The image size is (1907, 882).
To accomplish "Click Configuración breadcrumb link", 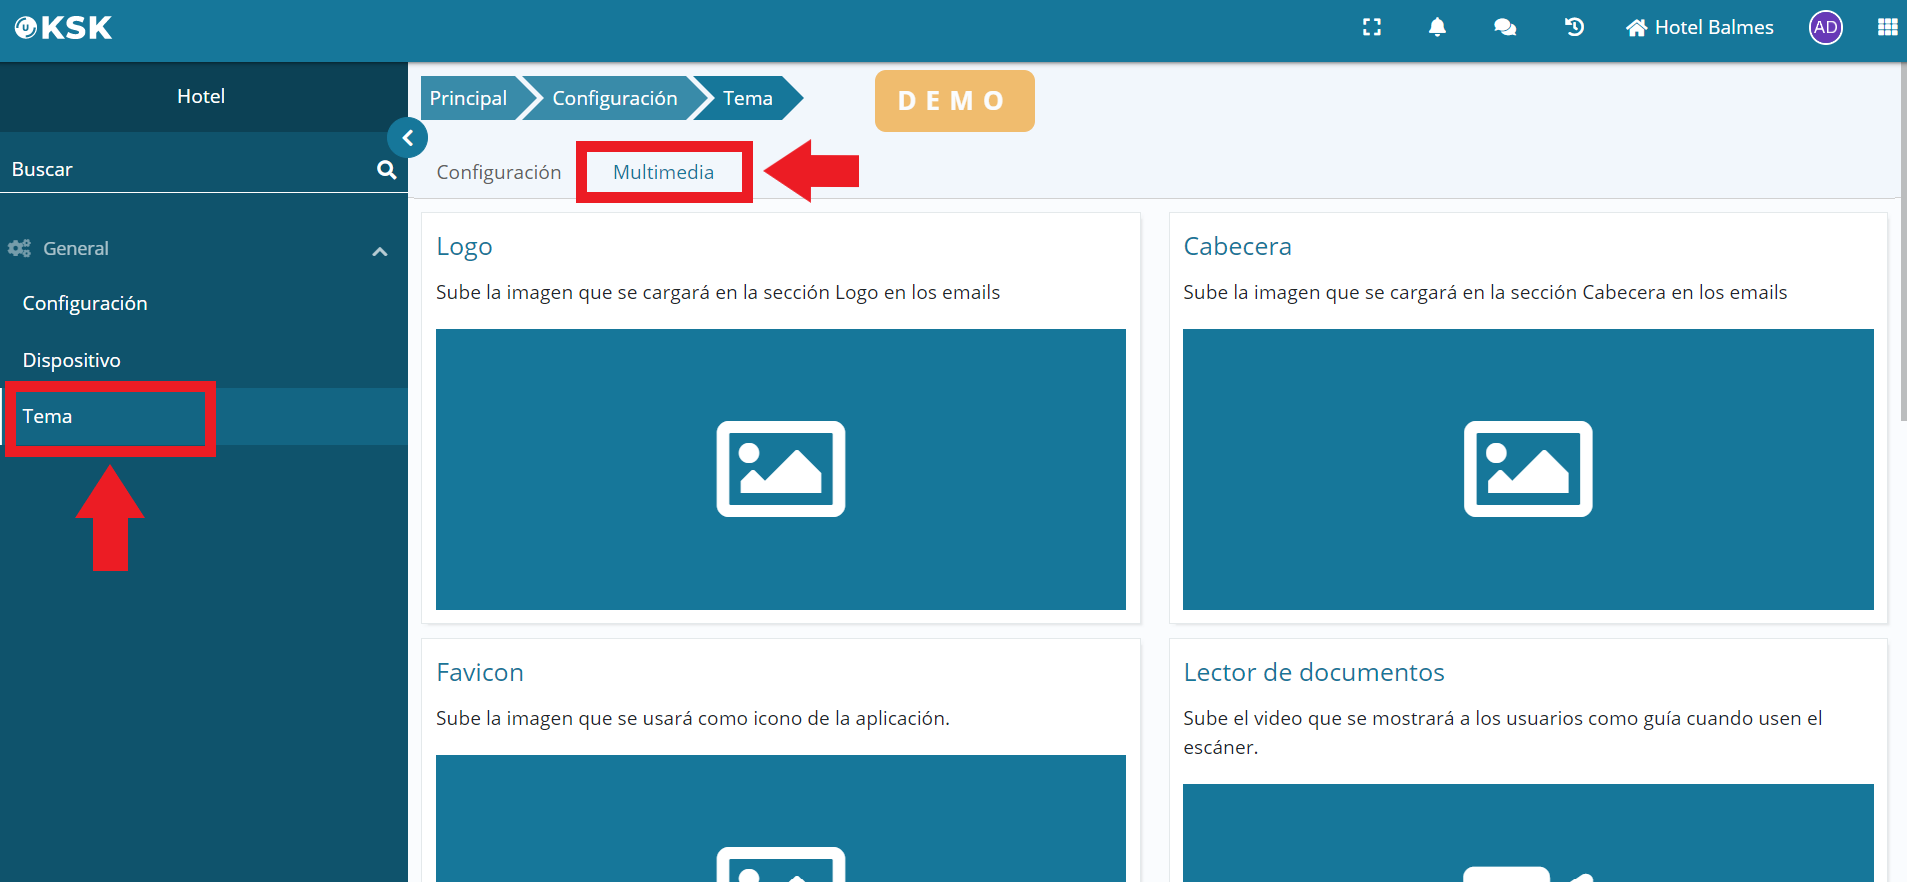I will tap(614, 98).
